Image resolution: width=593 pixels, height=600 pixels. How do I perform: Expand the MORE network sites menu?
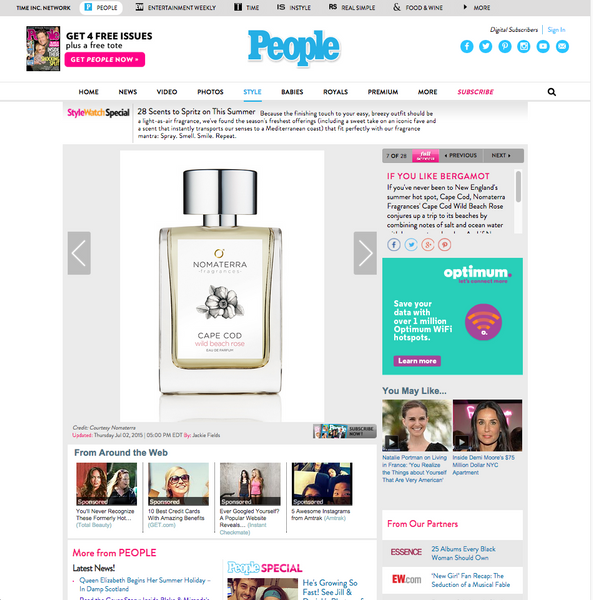[476, 7]
